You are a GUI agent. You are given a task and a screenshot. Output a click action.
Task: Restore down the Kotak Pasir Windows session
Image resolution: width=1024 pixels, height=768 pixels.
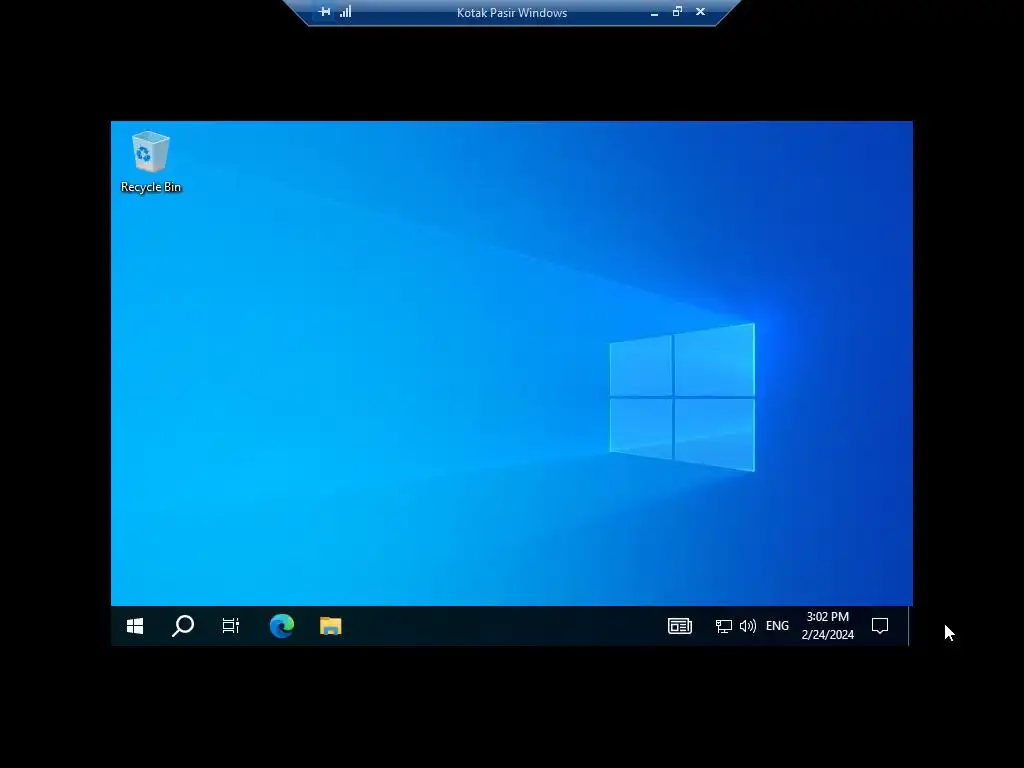tap(677, 12)
